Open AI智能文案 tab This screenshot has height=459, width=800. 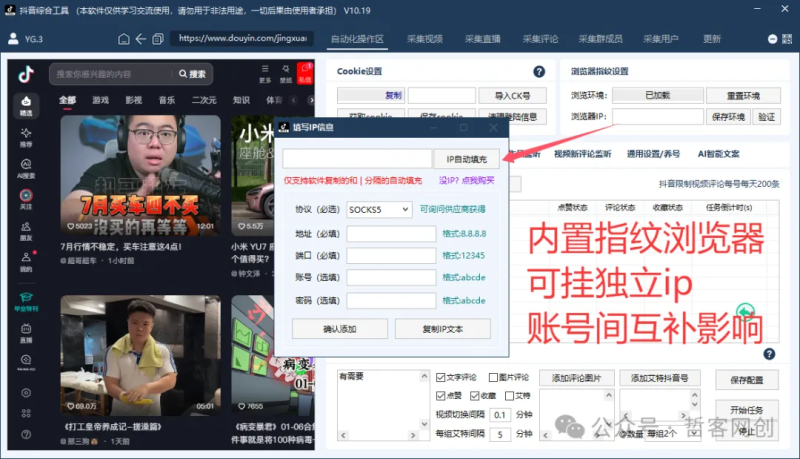(x=718, y=154)
